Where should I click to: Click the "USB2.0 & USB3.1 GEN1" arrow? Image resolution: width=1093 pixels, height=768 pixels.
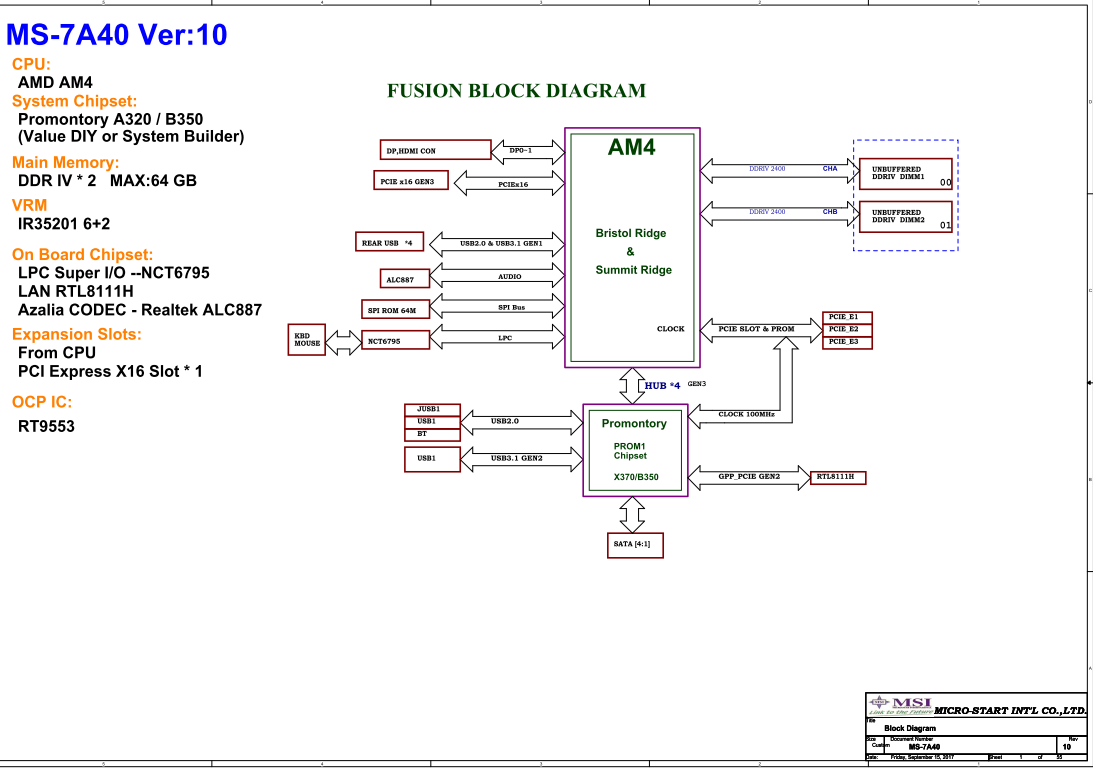[497, 244]
